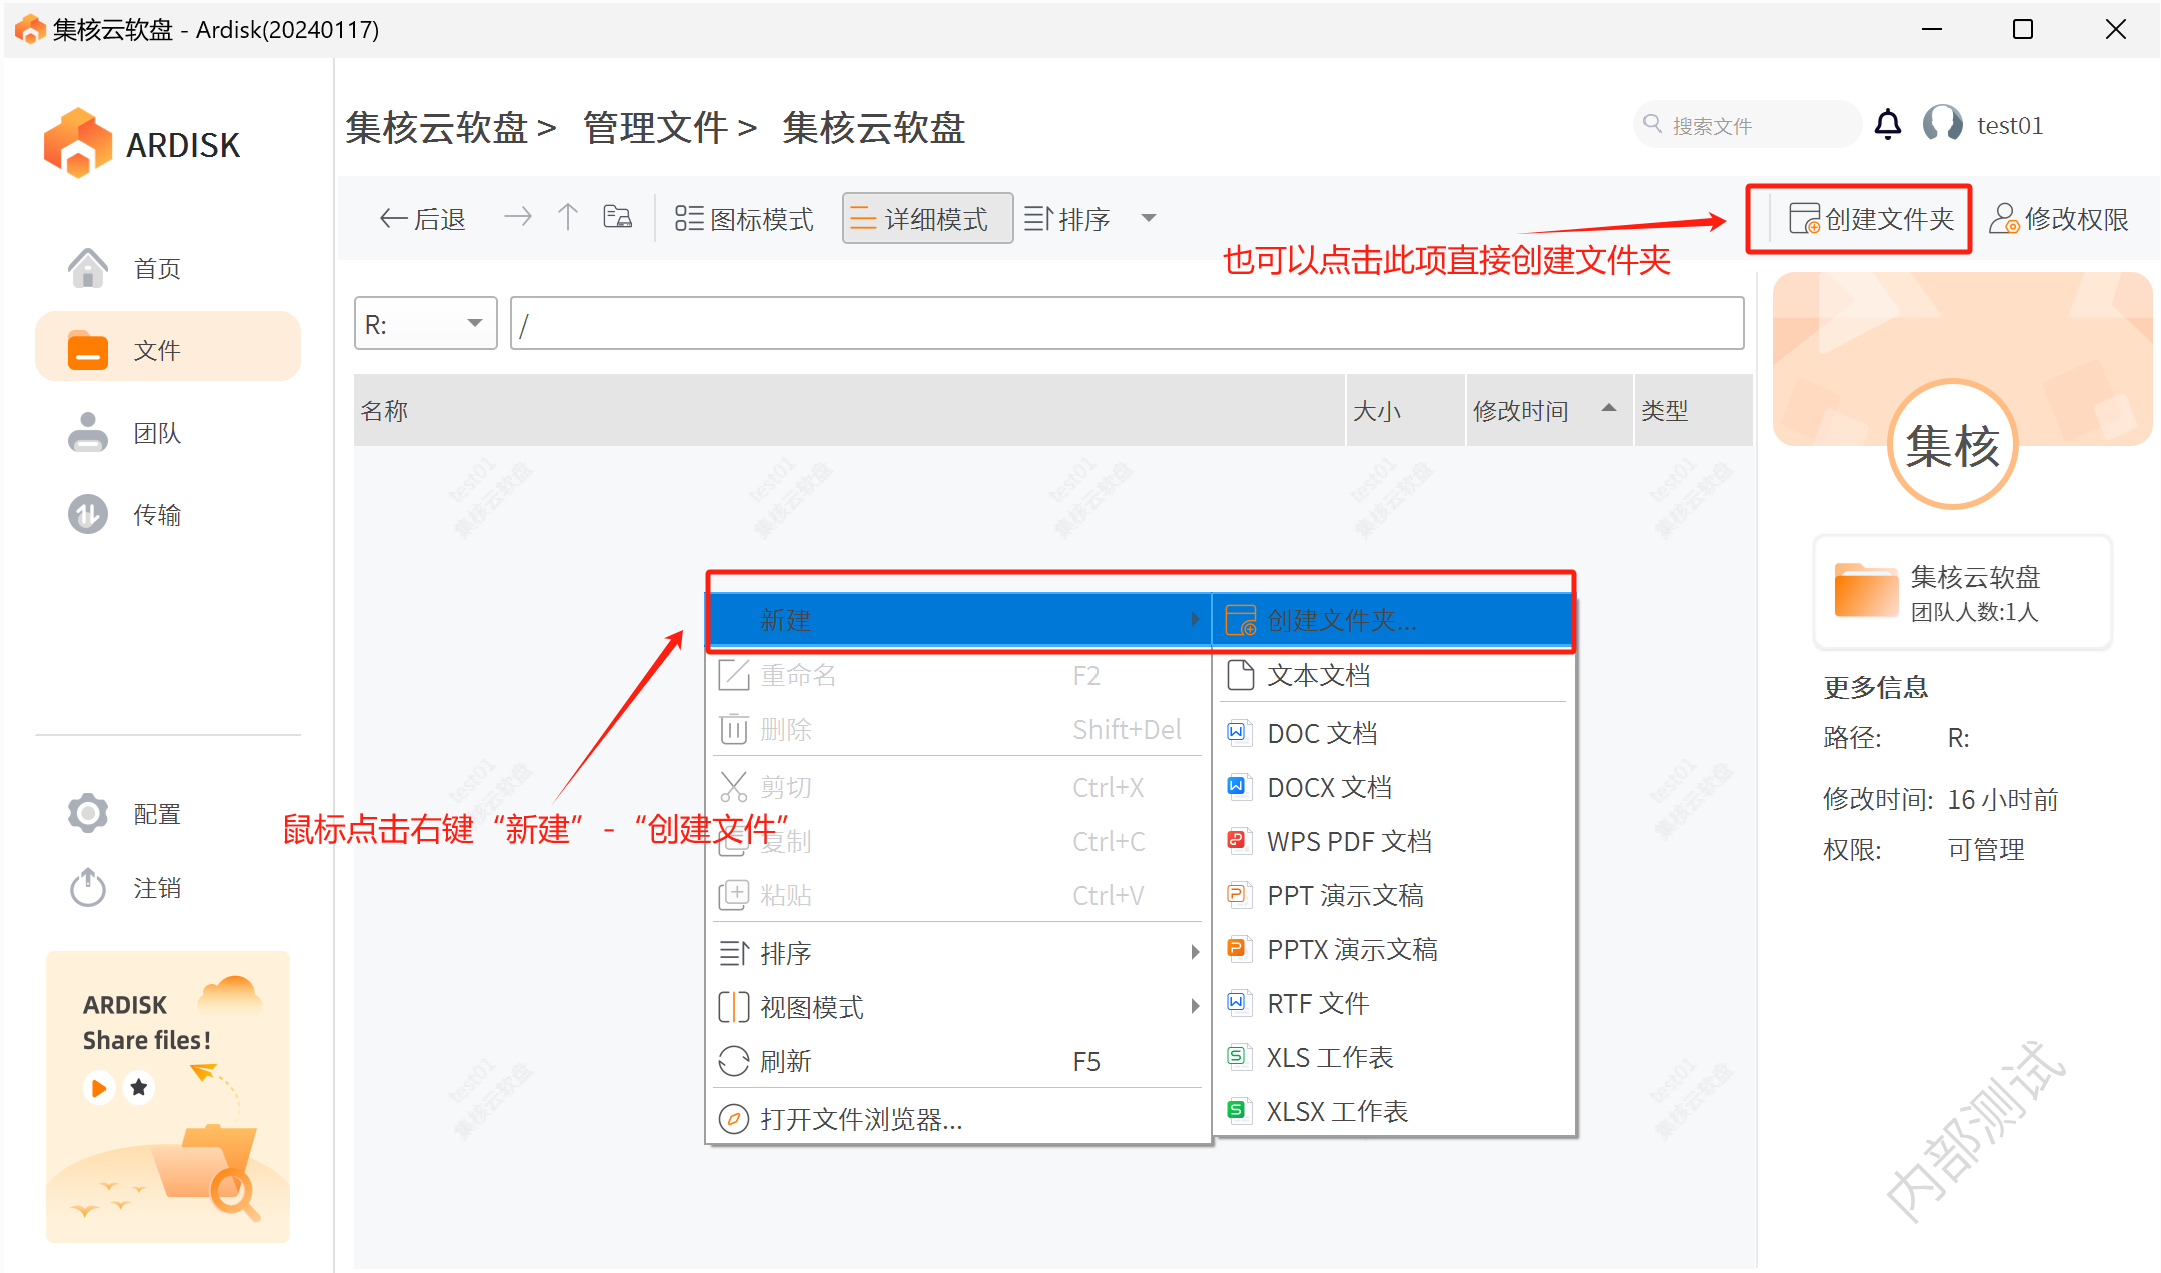The image size is (2161, 1273).
Task: Expand the dropdown arrow beside 排序
Action: [x=1148, y=218]
